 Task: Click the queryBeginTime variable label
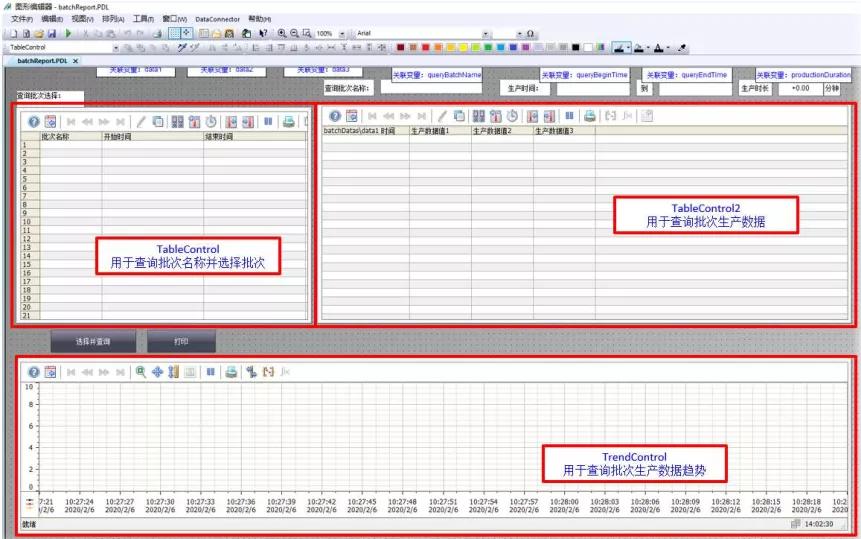point(584,75)
